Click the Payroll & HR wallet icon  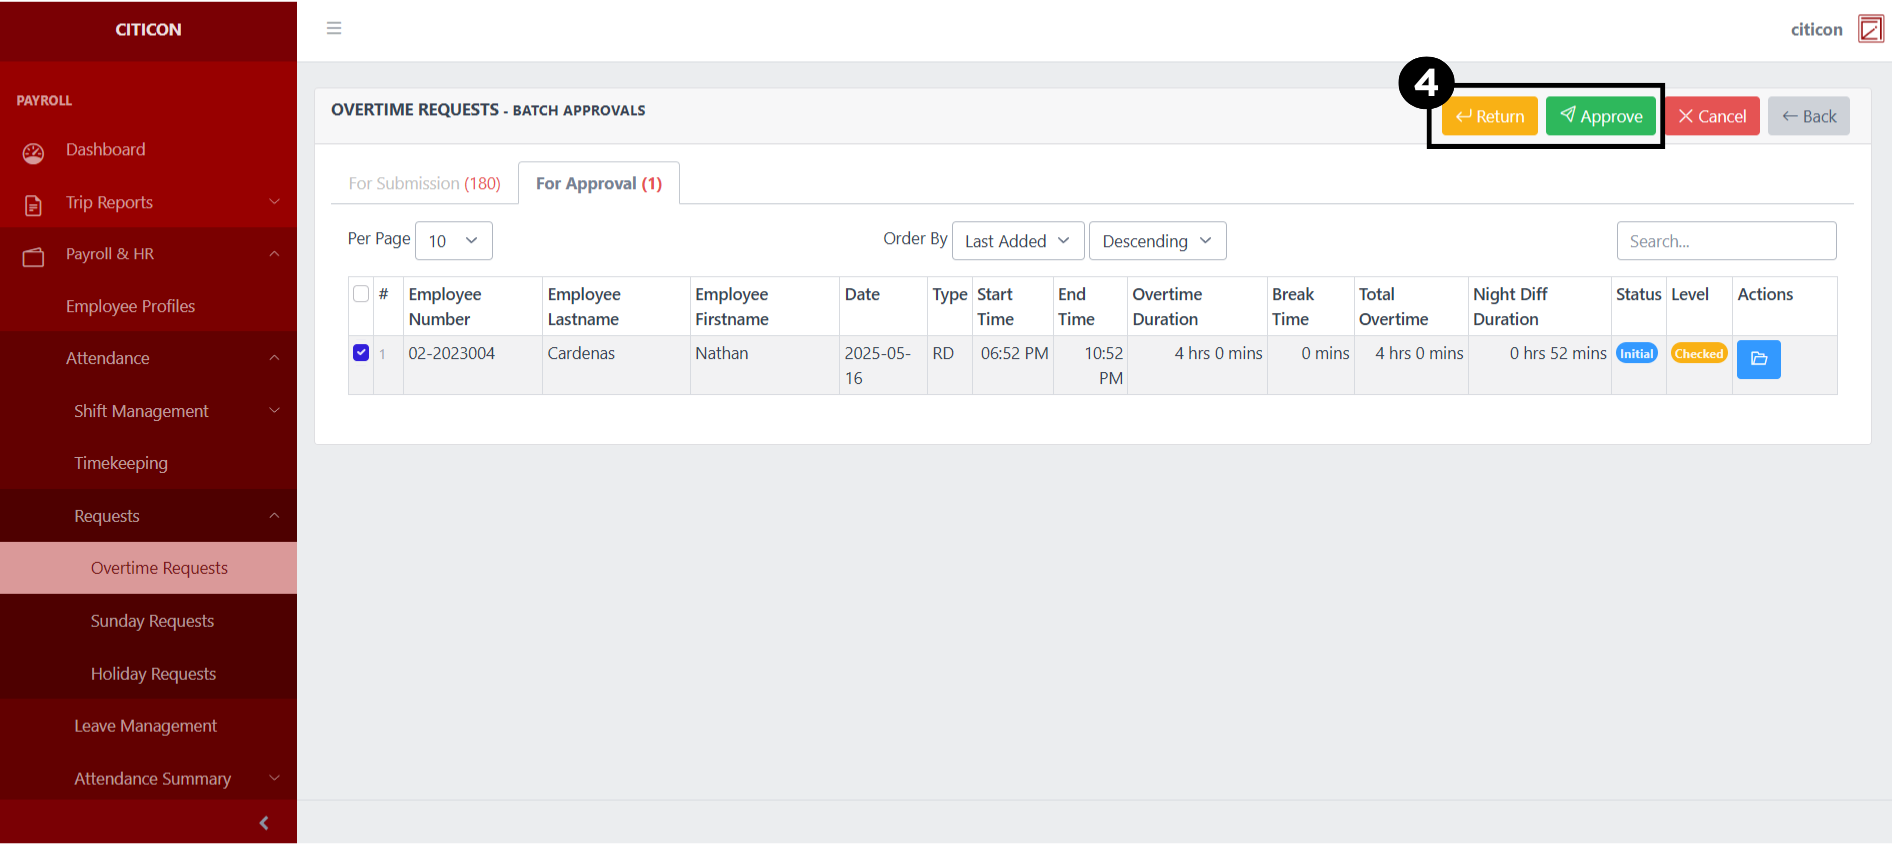34,256
